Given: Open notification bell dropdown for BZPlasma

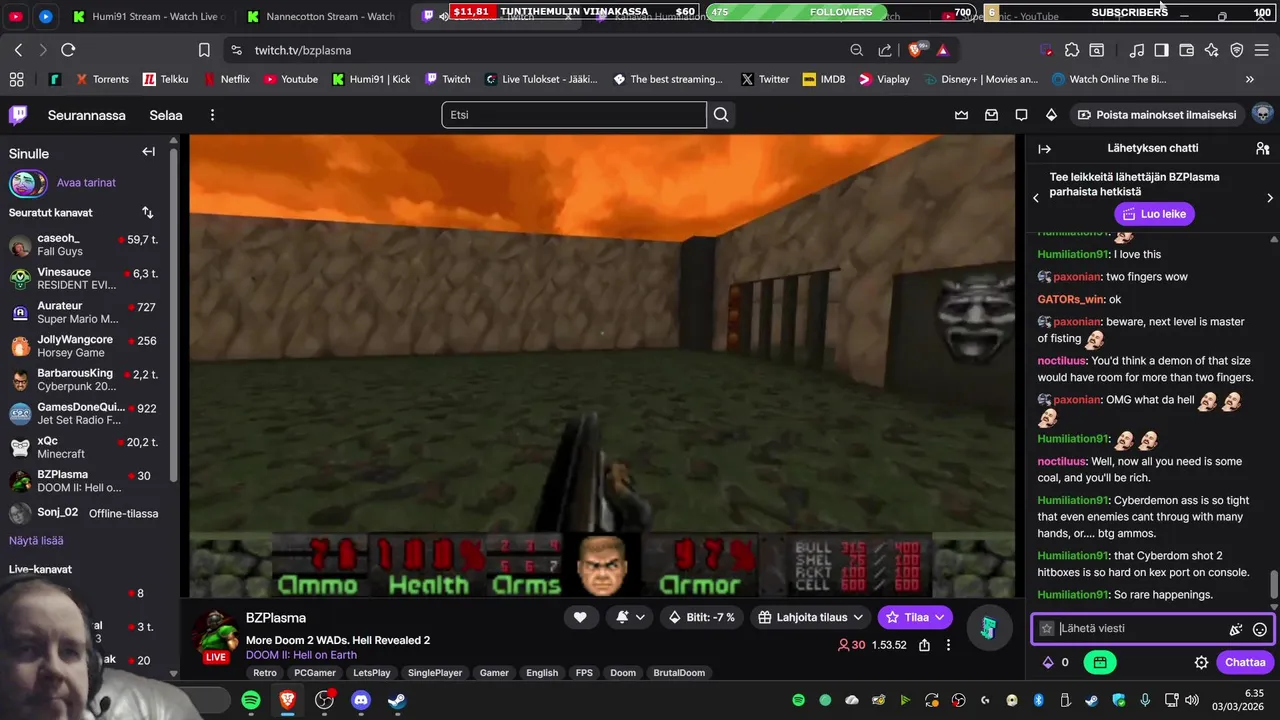Looking at the screenshot, I should pos(629,617).
